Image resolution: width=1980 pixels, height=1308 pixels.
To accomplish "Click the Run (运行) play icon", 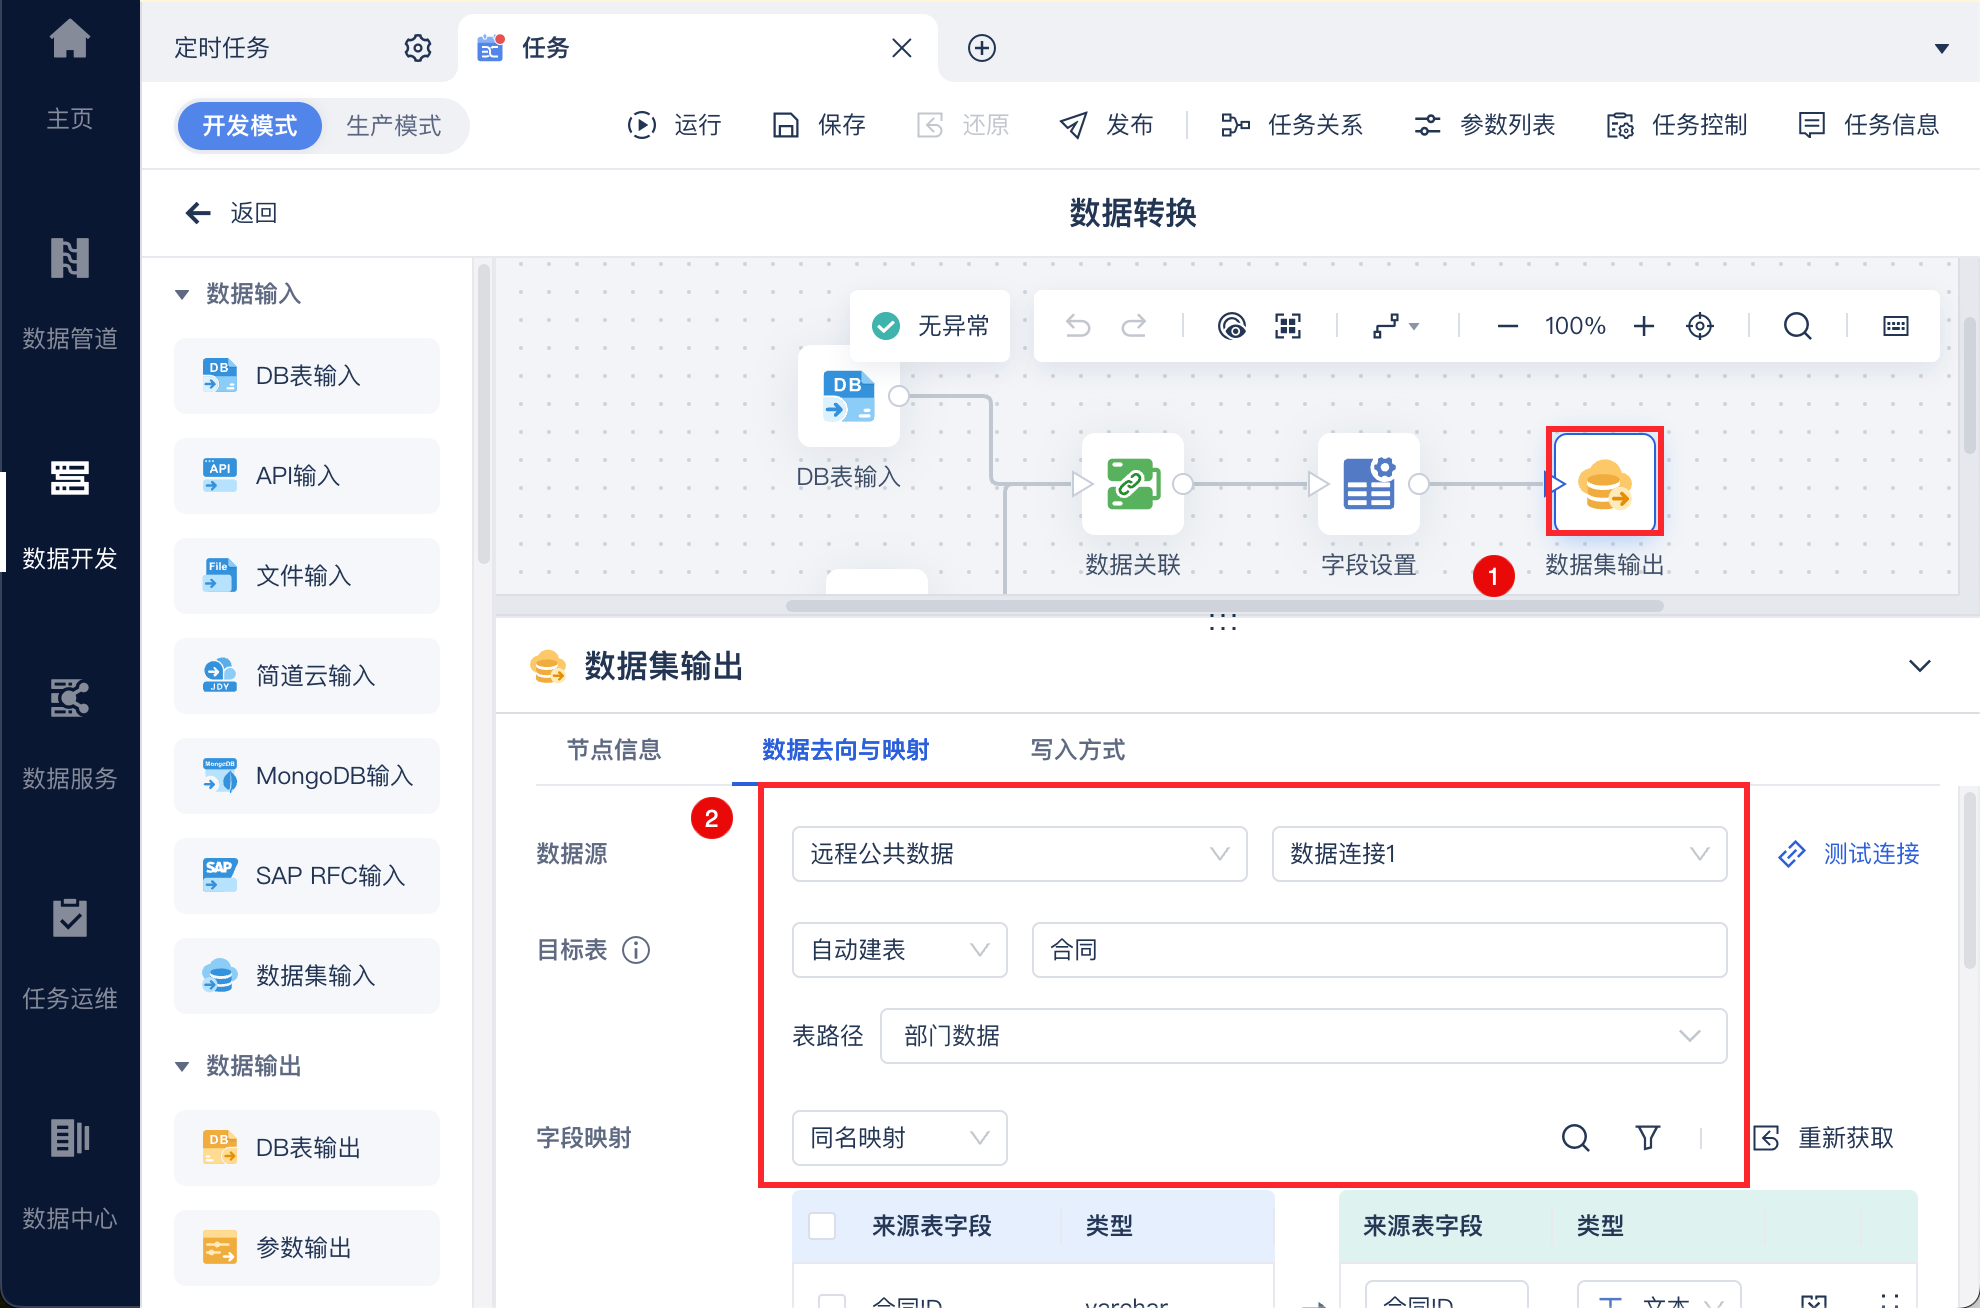I will pos(641,125).
